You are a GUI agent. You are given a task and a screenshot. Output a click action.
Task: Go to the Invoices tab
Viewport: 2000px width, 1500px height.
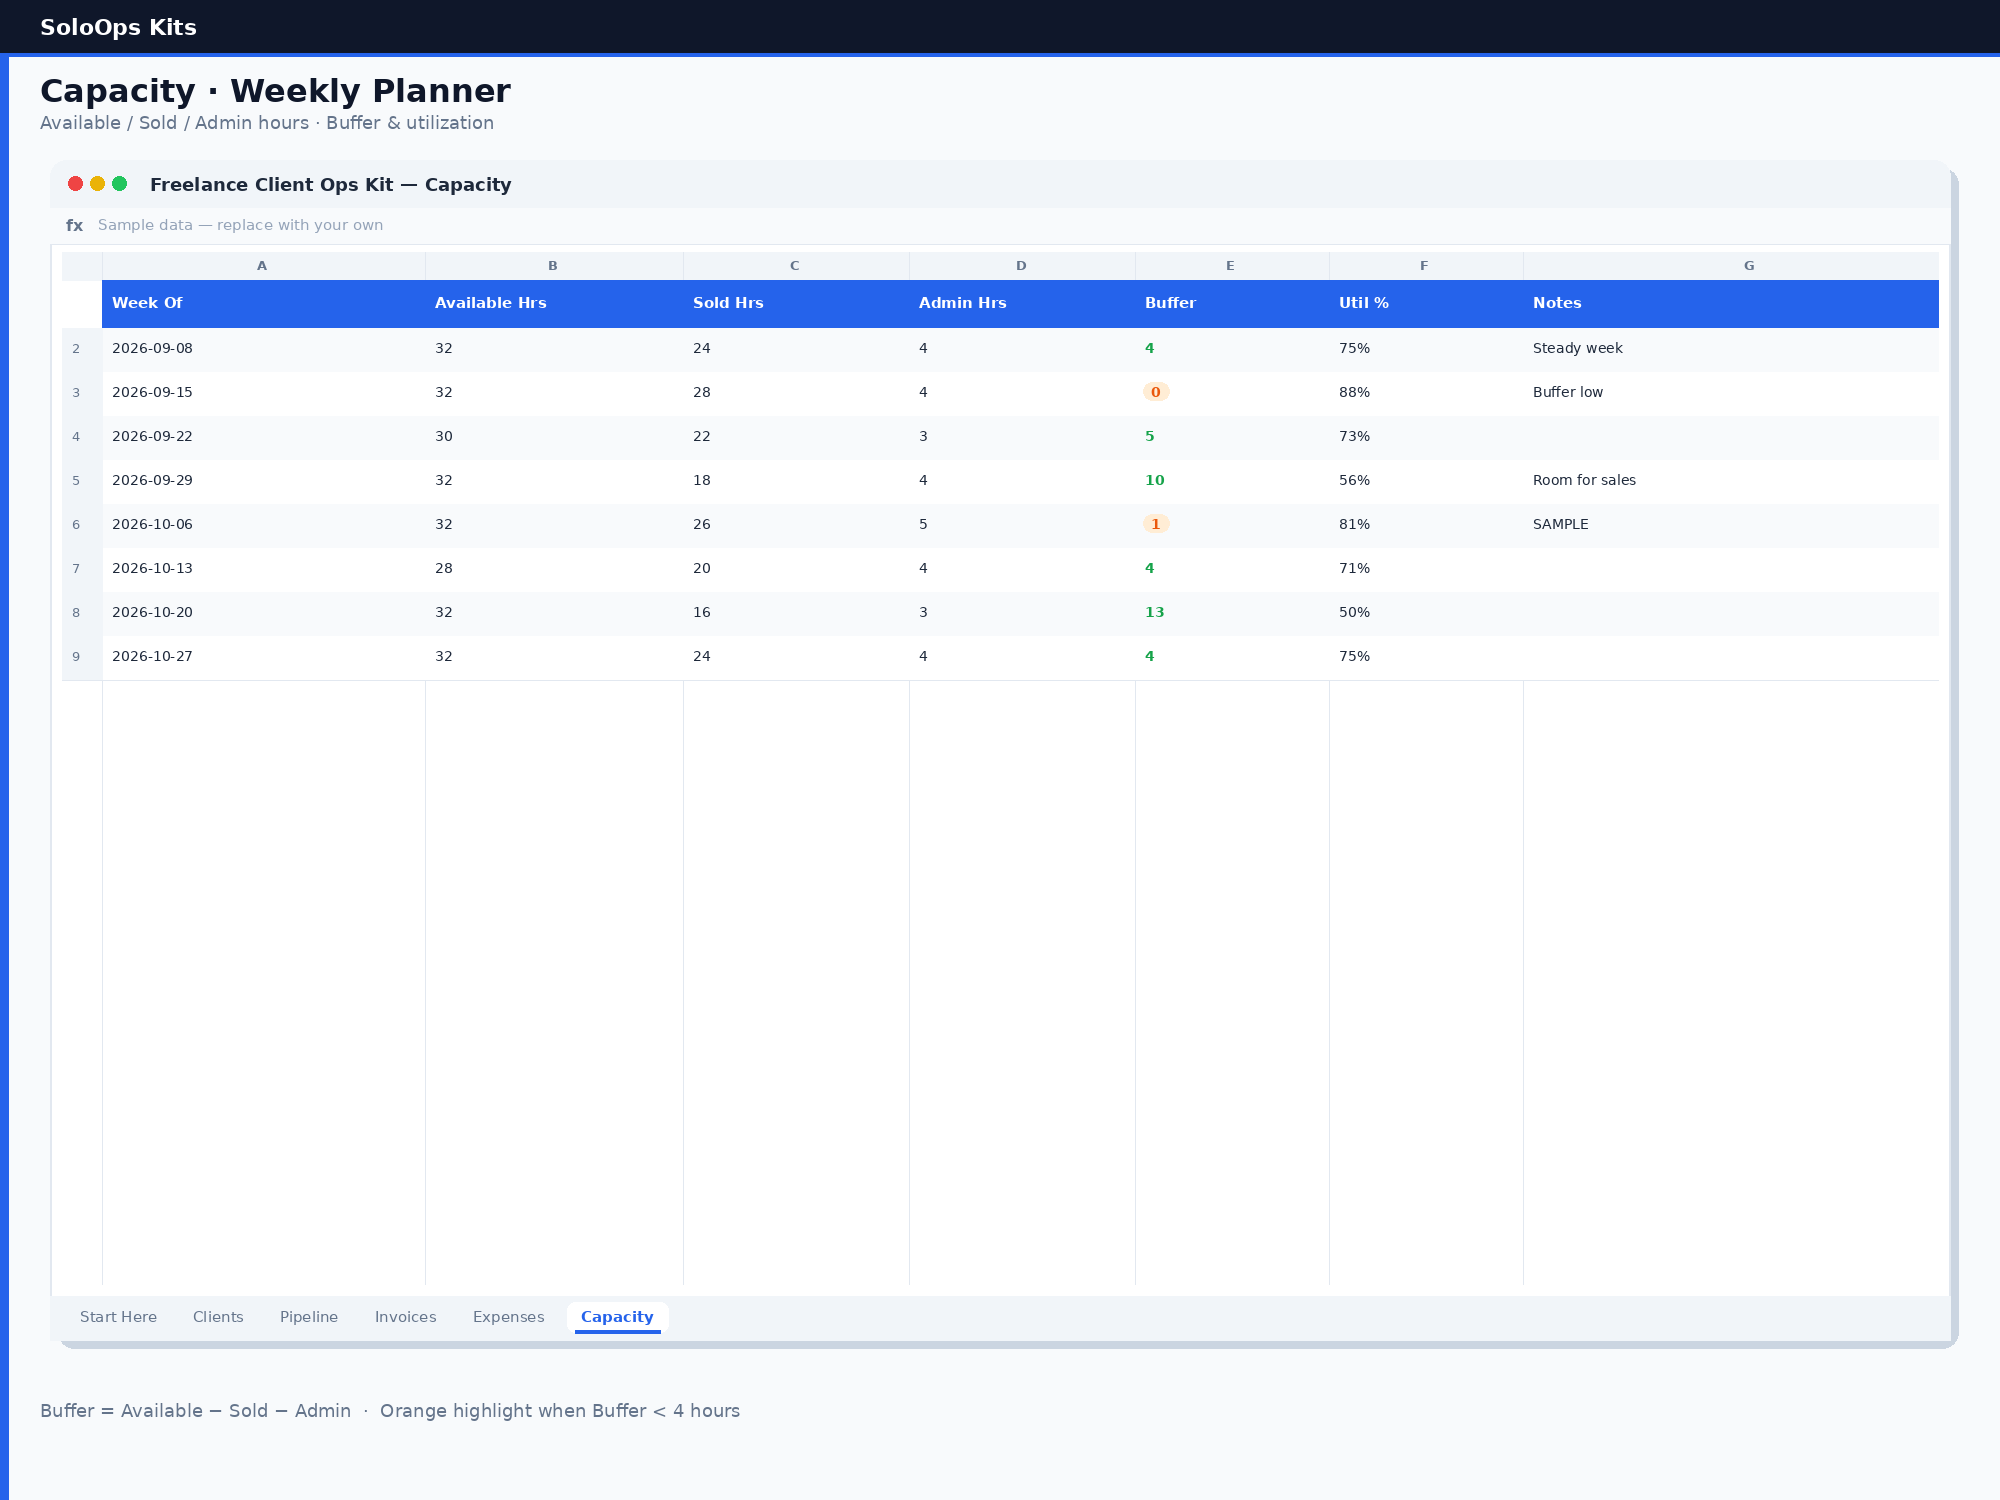405,1317
